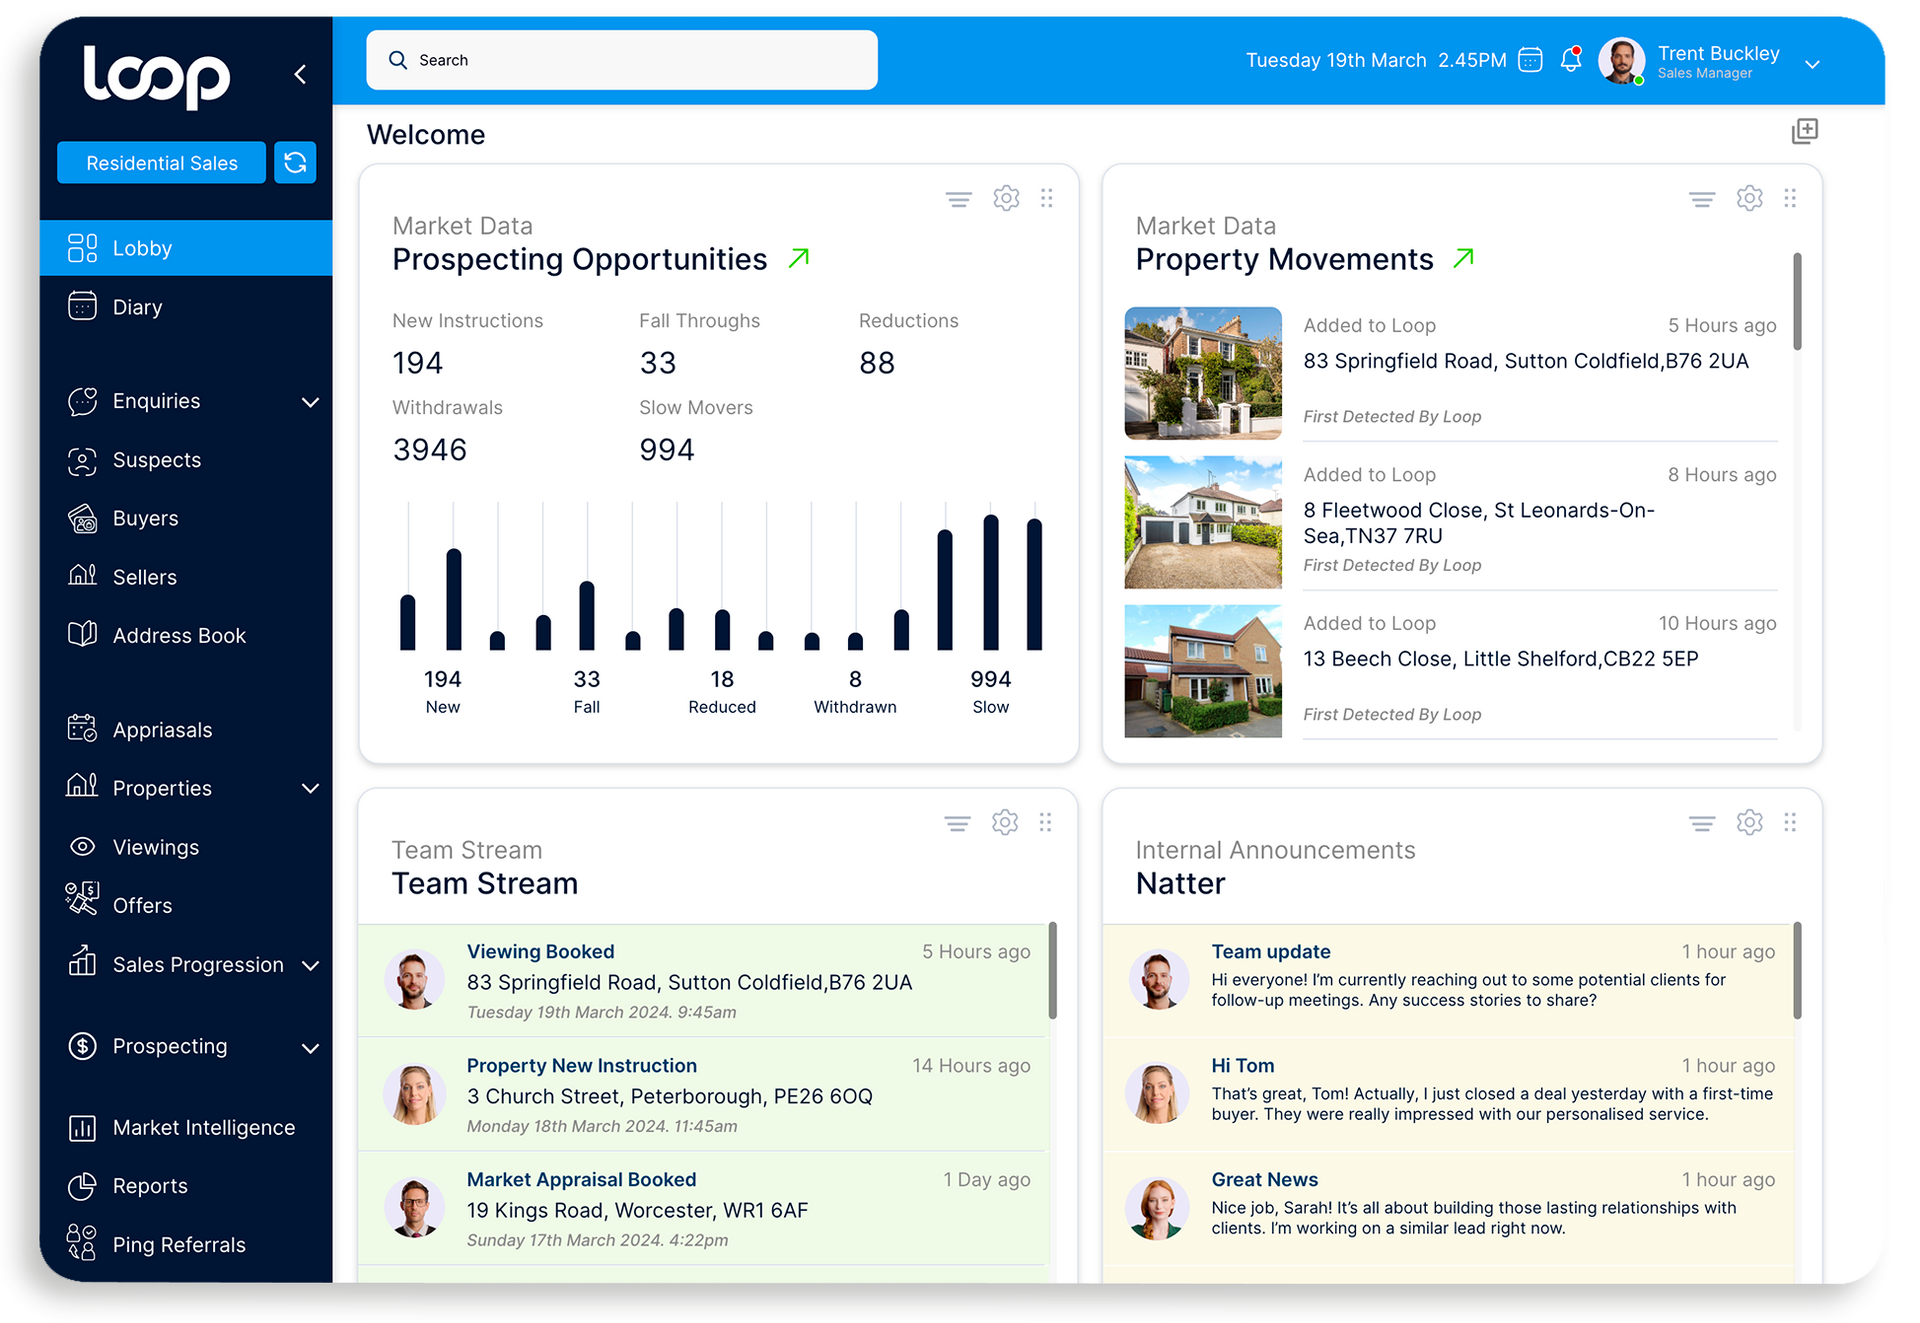Click the Appraisals sidebar icon

click(83, 729)
